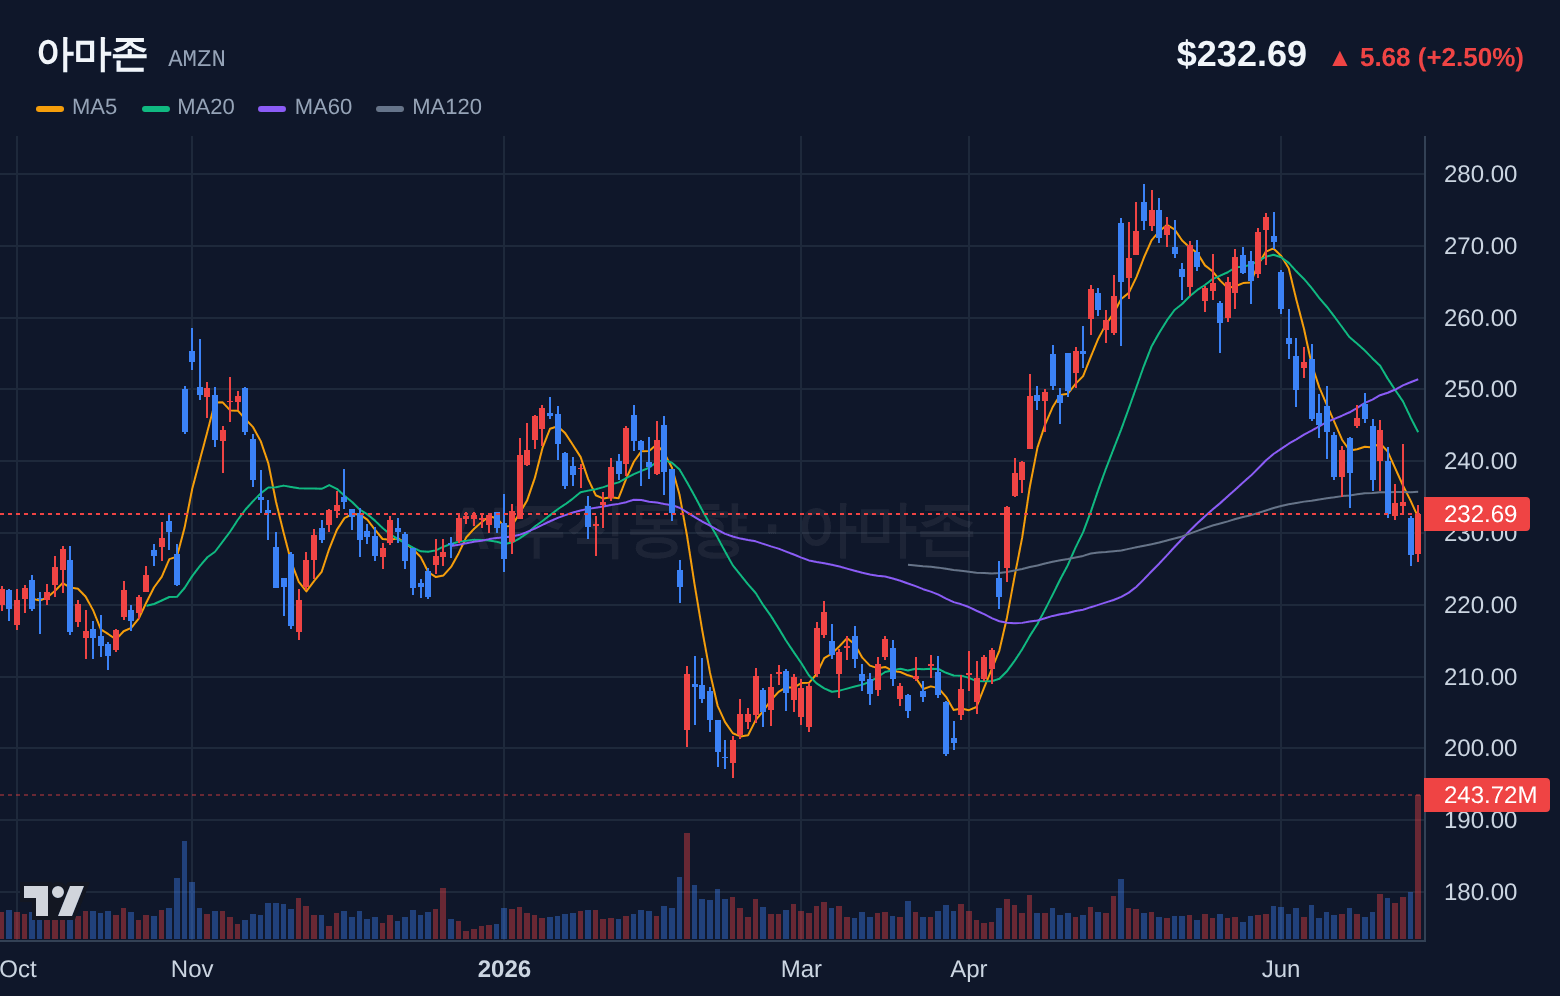Viewport: 1560px width, 996px height.
Task: Click the red up-triangle change indicator
Action: [x=1340, y=59]
